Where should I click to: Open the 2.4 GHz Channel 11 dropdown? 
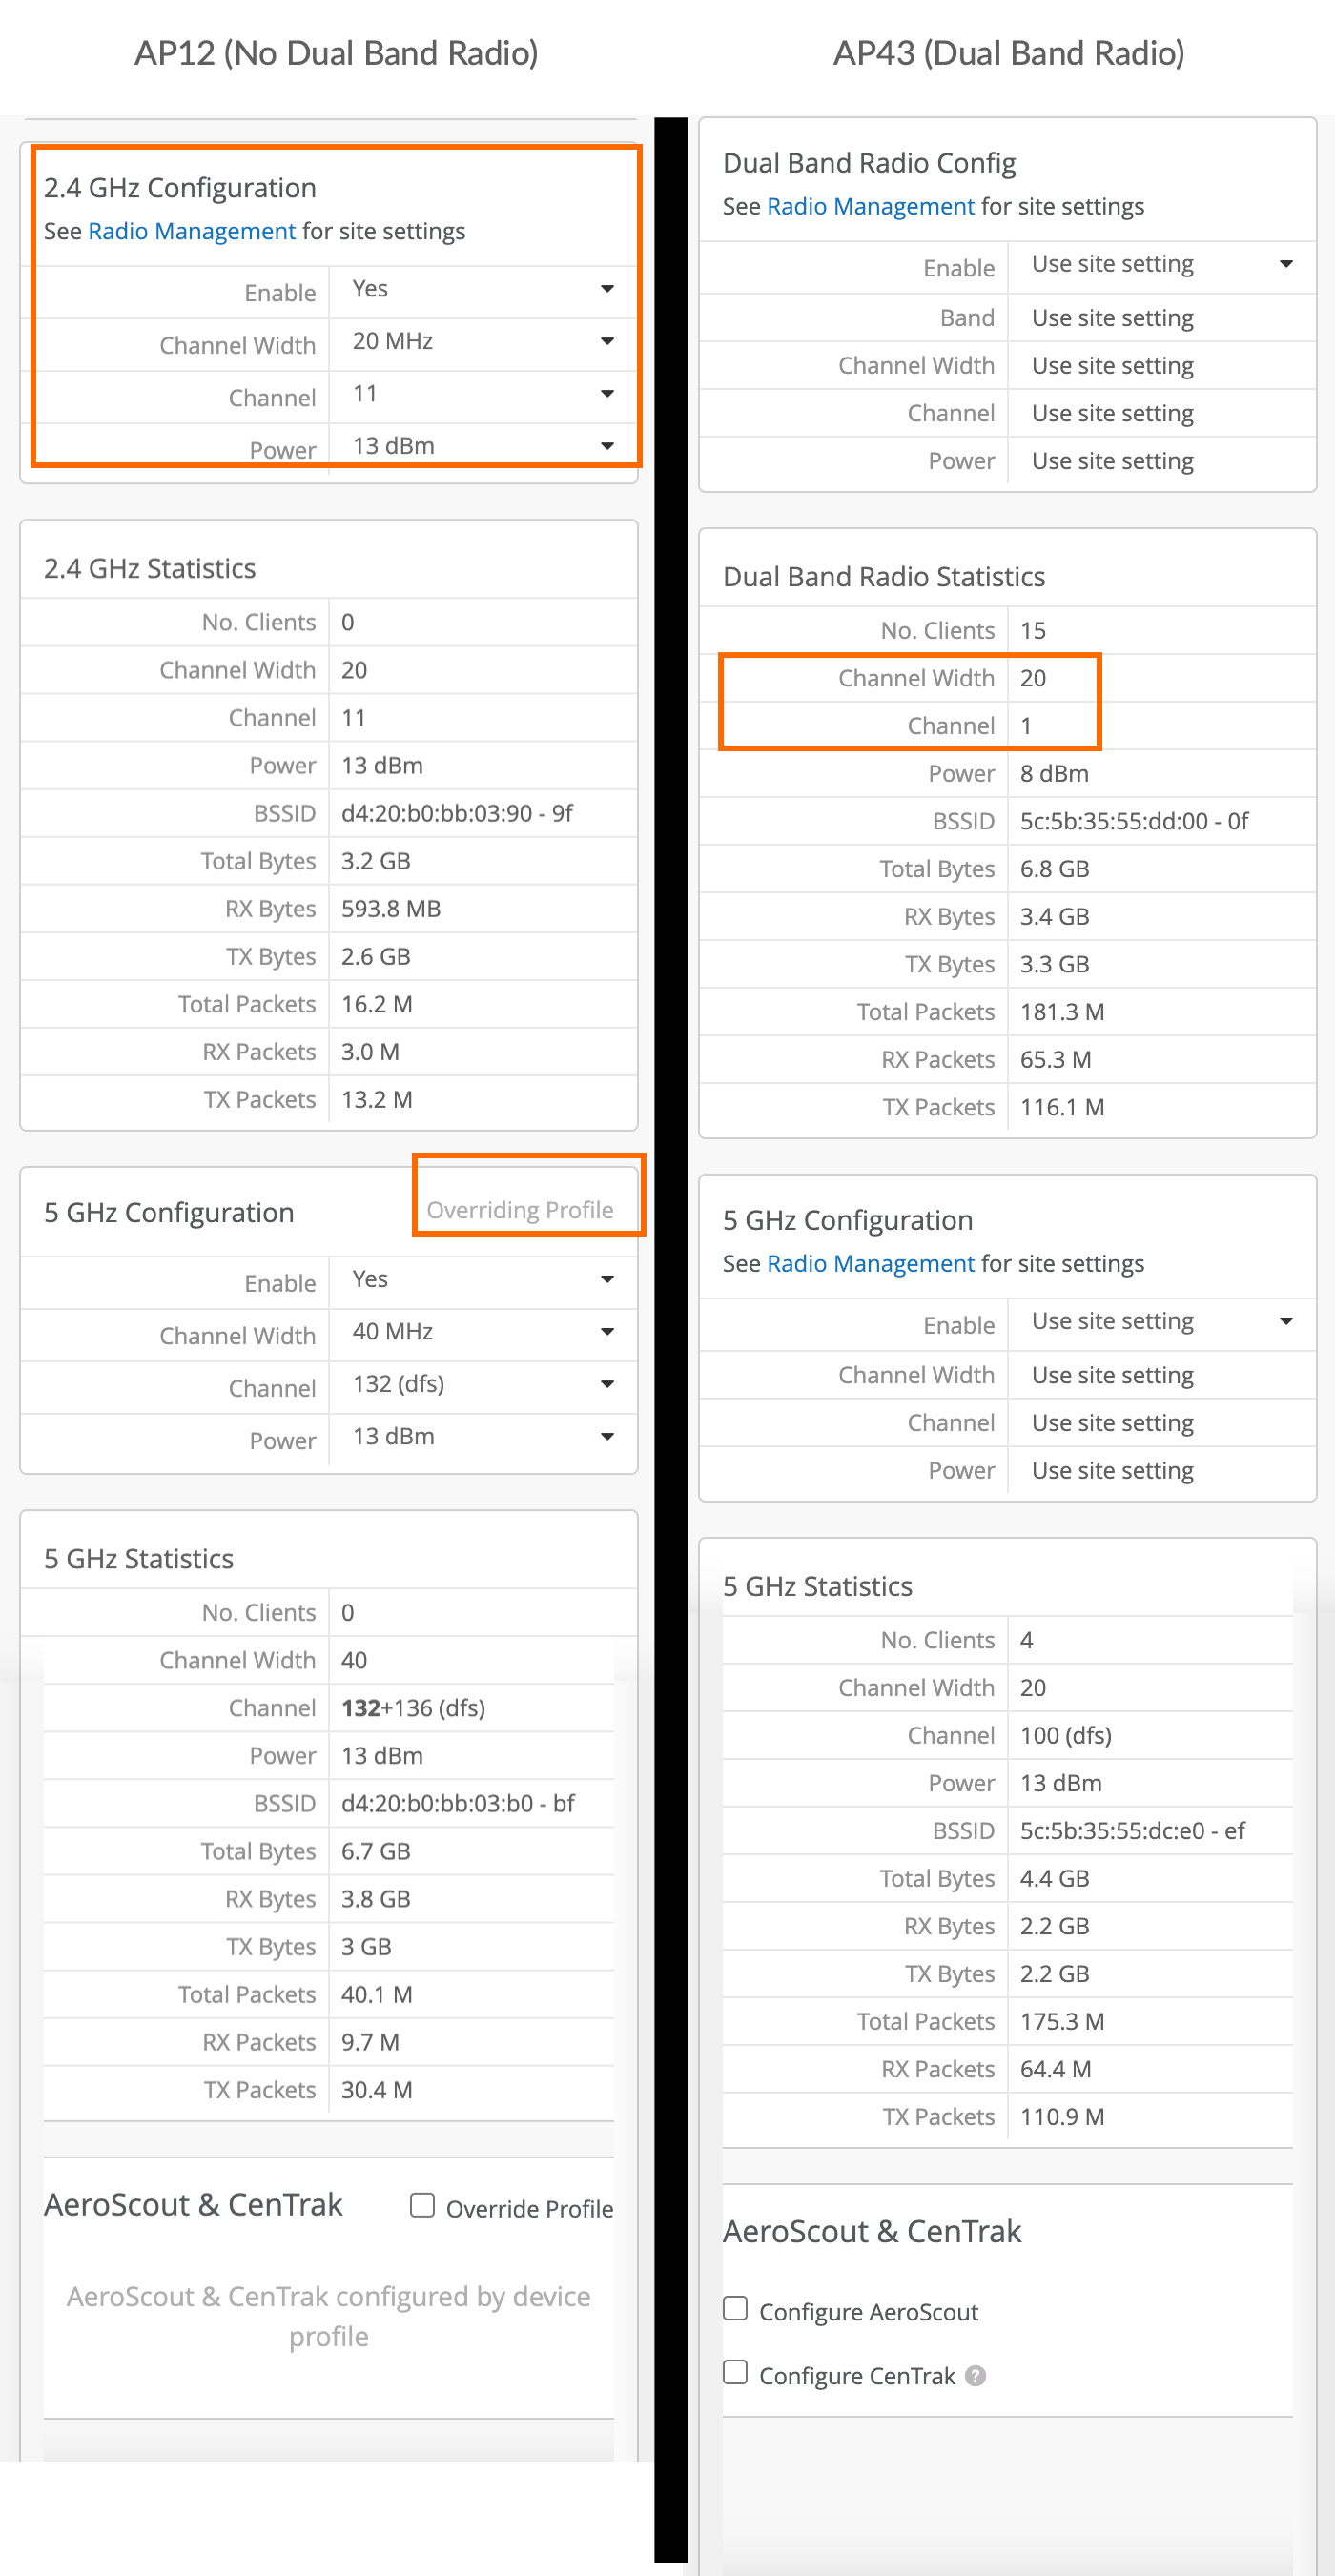[x=482, y=394]
